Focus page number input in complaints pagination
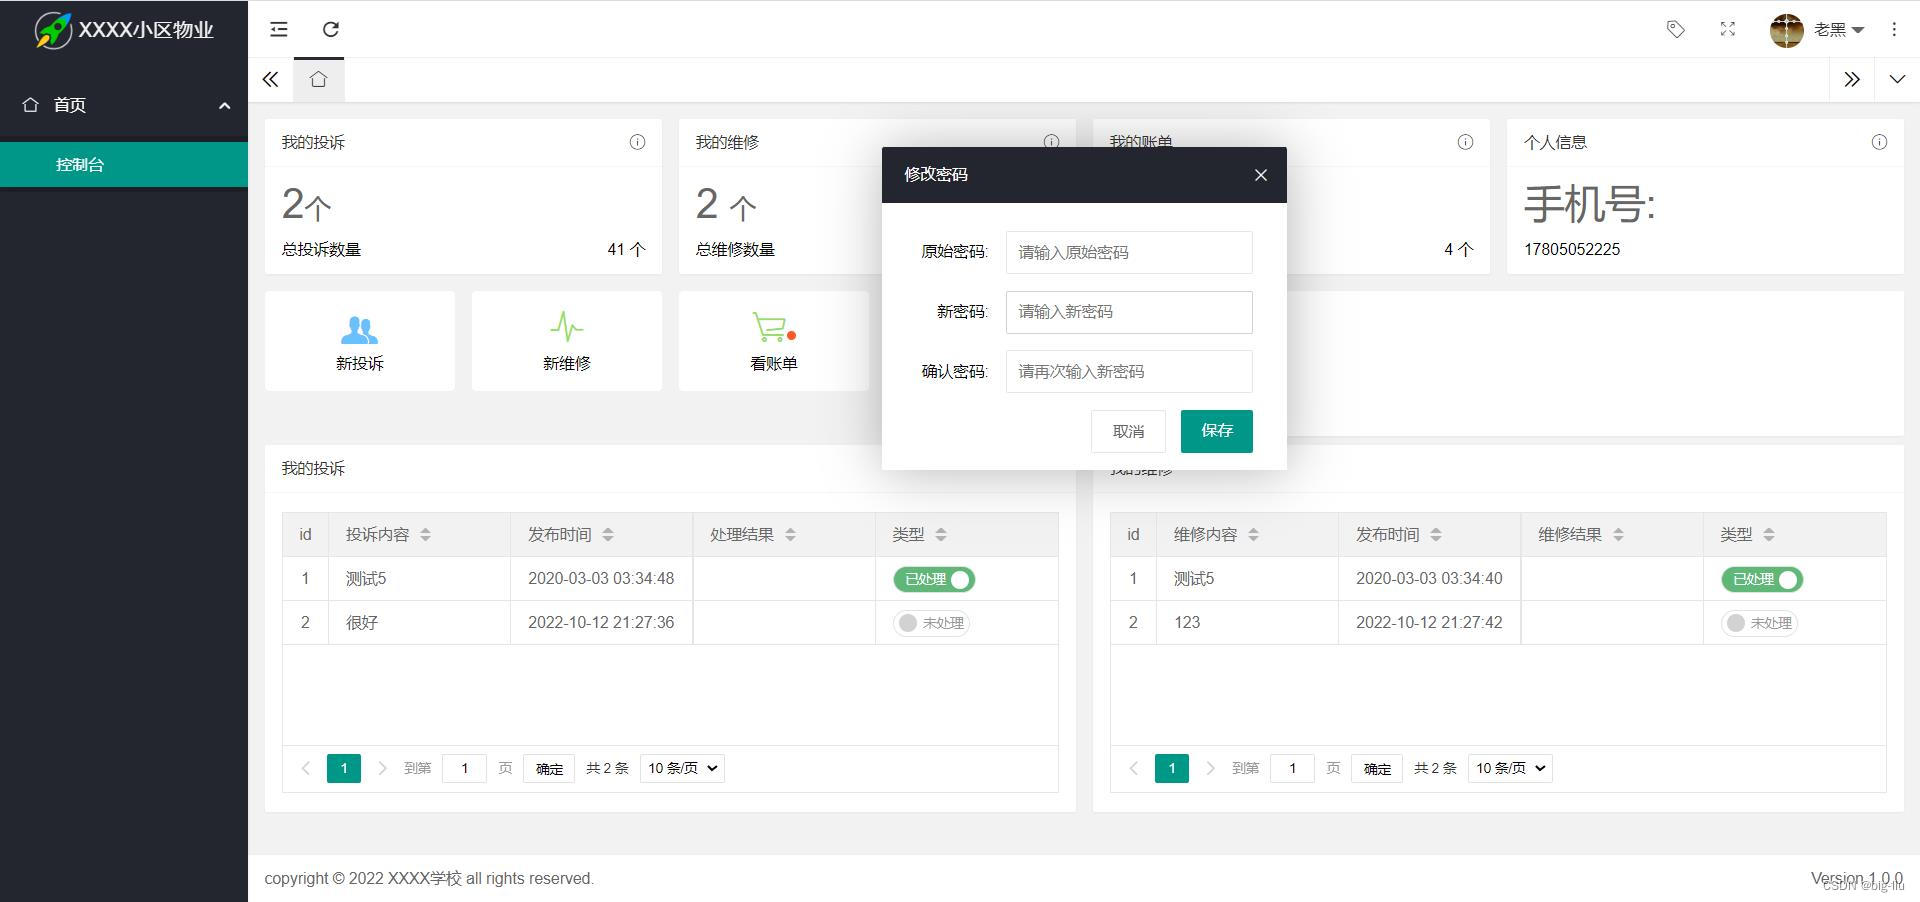Screen dimensions: 1920x902 pos(465,768)
